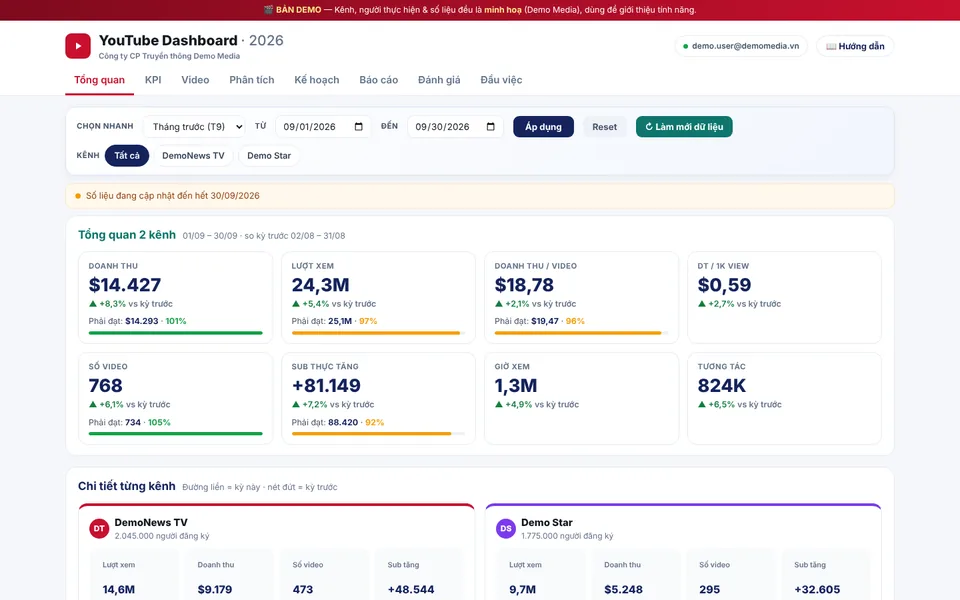Click the Từ date field 09/01/2026
The height and width of the screenshot is (600, 960).
323,127
